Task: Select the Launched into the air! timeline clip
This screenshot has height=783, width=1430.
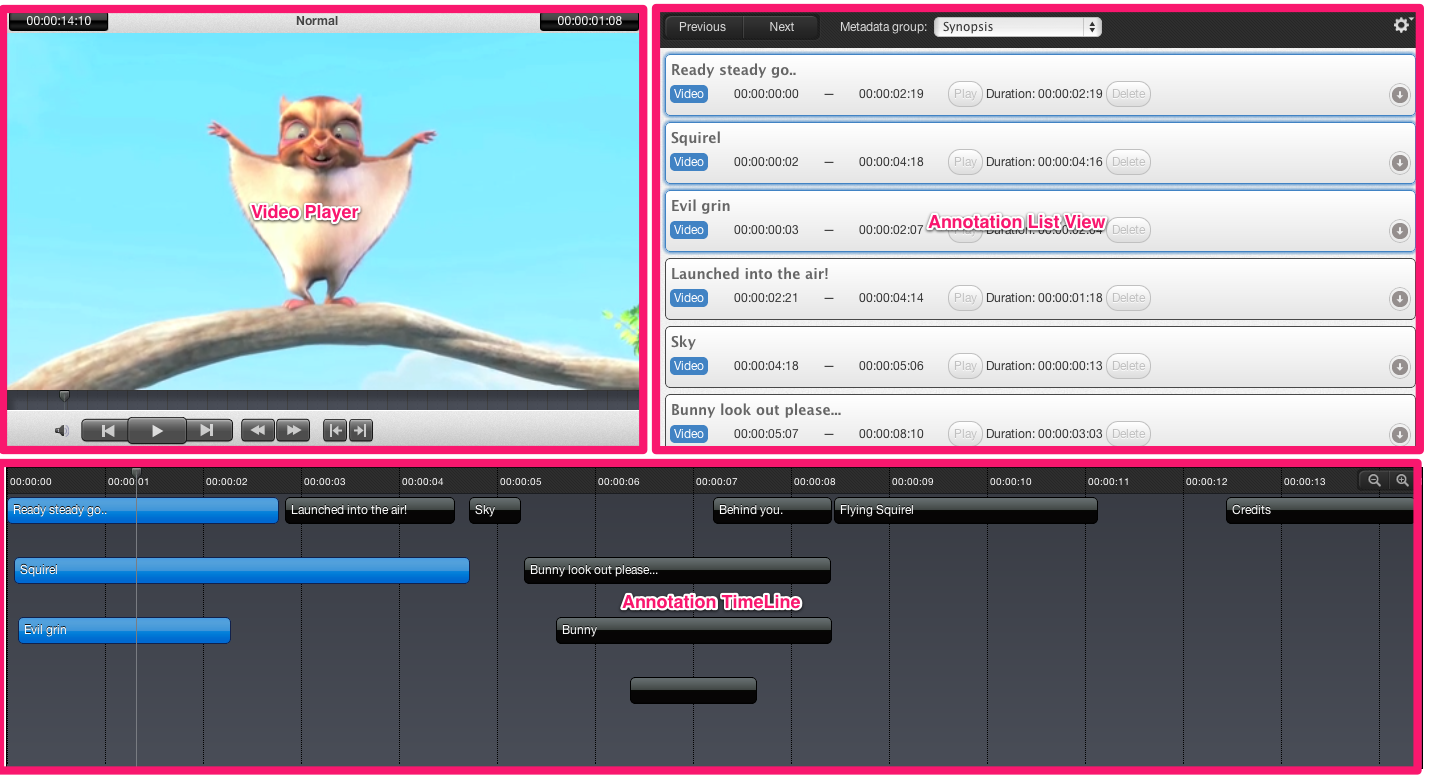Action: (x=370, y=511)
